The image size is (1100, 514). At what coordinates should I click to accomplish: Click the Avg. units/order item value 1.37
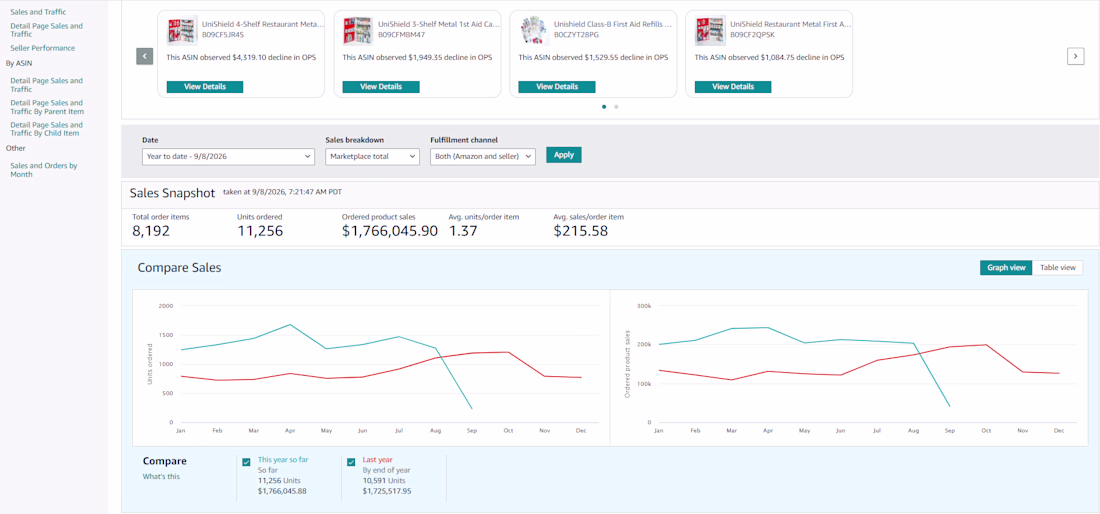pyautogui.click(x=463, y=231)
